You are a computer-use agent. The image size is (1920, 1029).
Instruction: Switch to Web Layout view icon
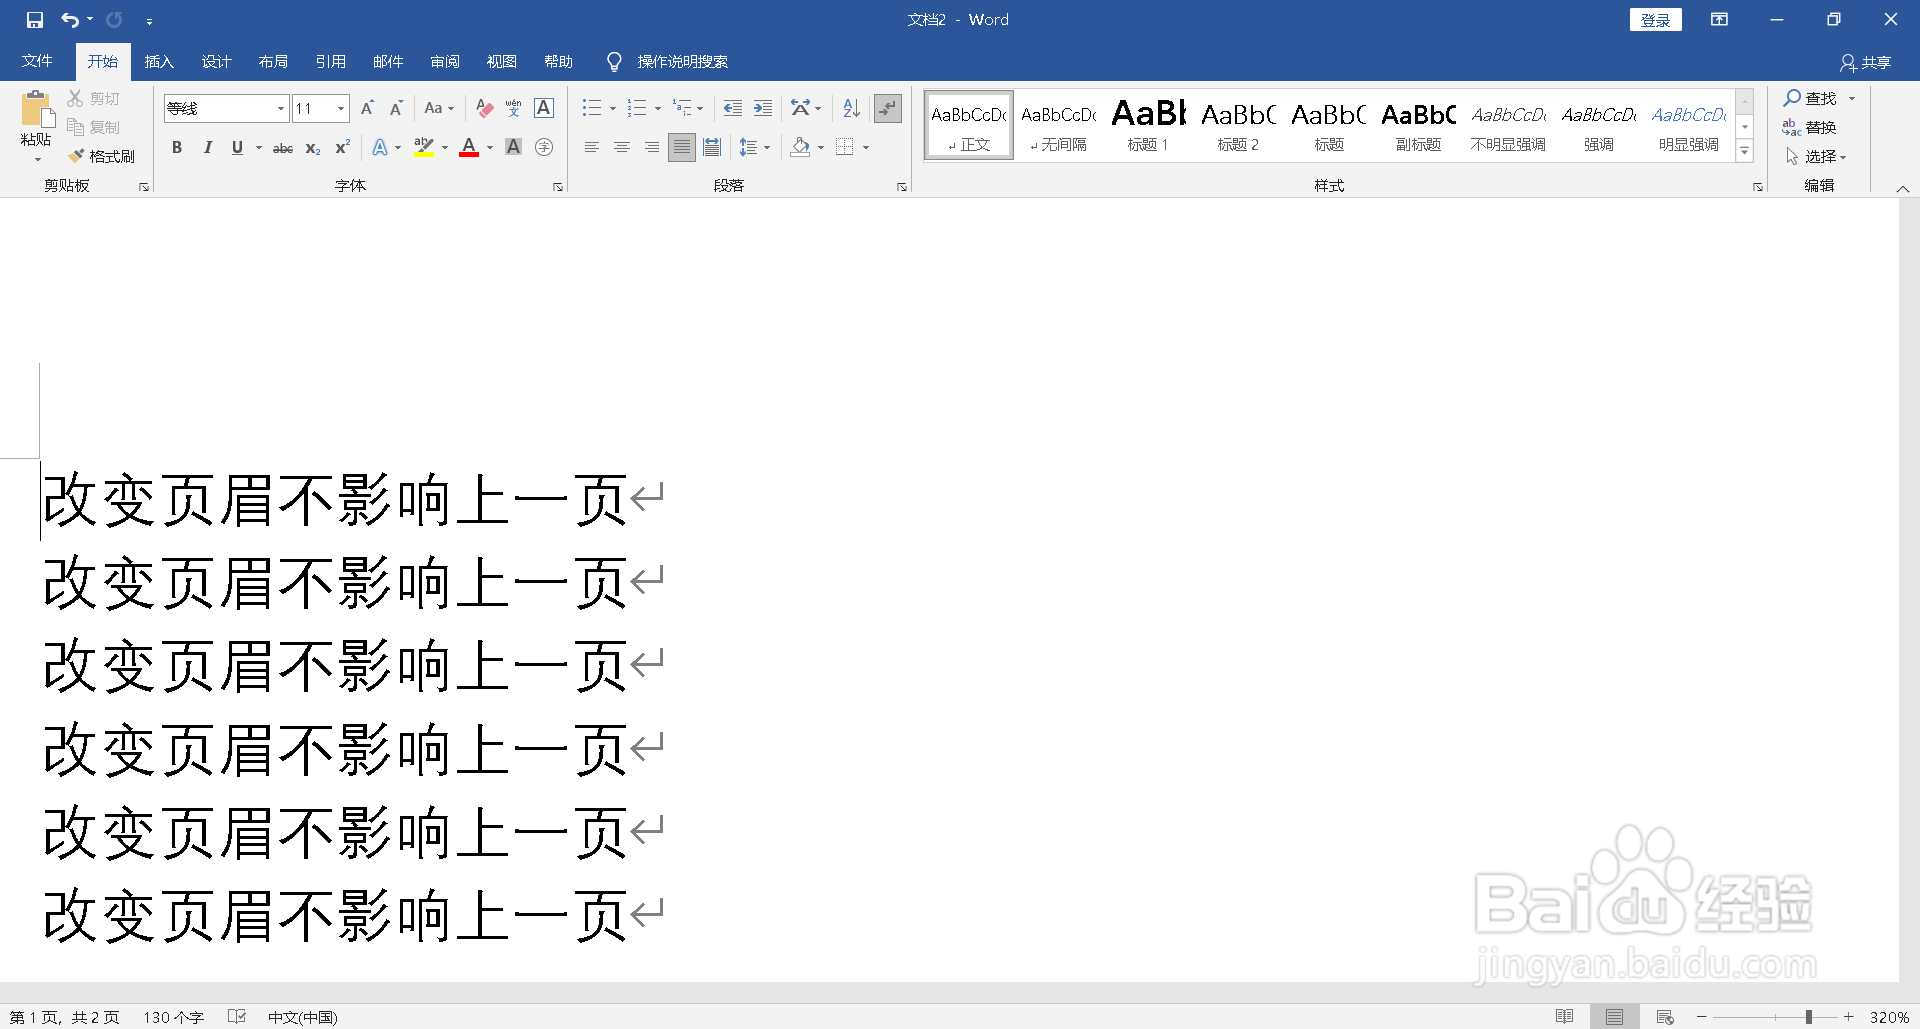1665,1017
